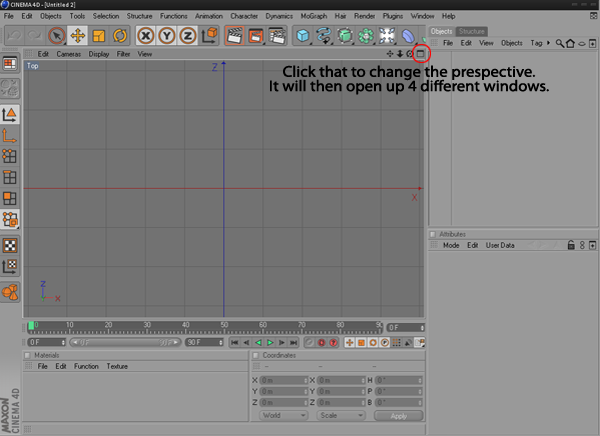This screenshot has height=436, width=600.
Task: Open the Plugins menu
Action: coord(393,16)
